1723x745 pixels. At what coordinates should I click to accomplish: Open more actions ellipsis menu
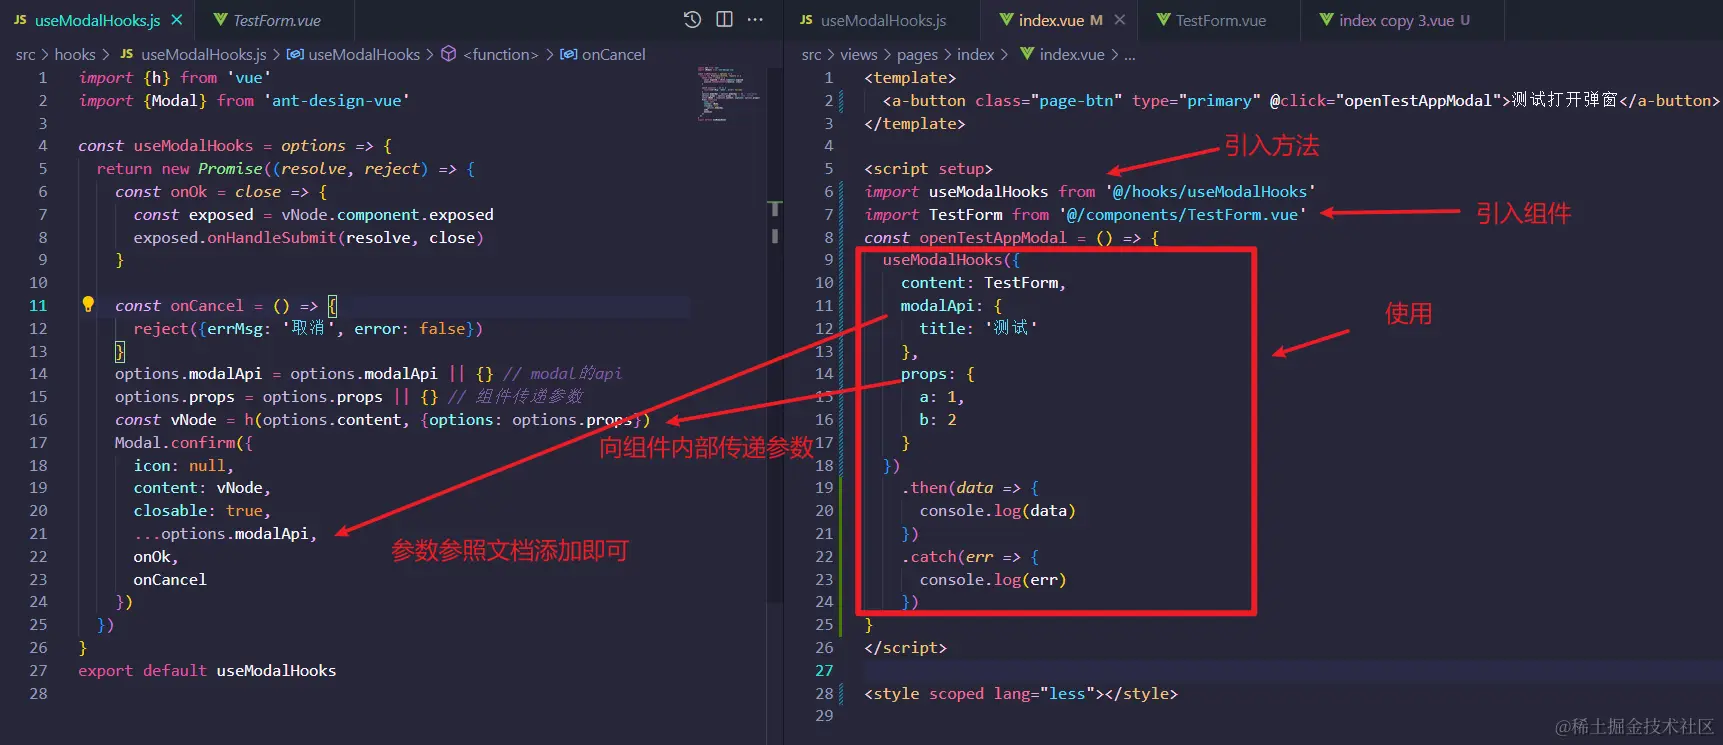coord(755,19)
